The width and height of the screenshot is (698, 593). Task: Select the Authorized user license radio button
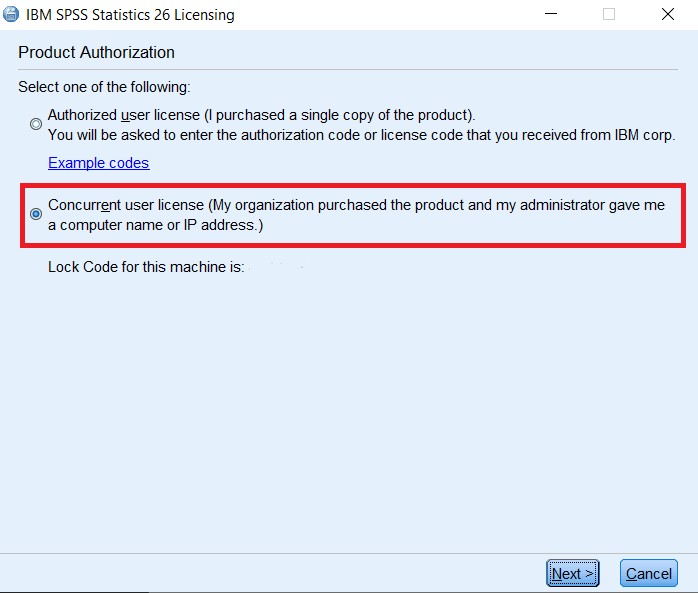36,124
